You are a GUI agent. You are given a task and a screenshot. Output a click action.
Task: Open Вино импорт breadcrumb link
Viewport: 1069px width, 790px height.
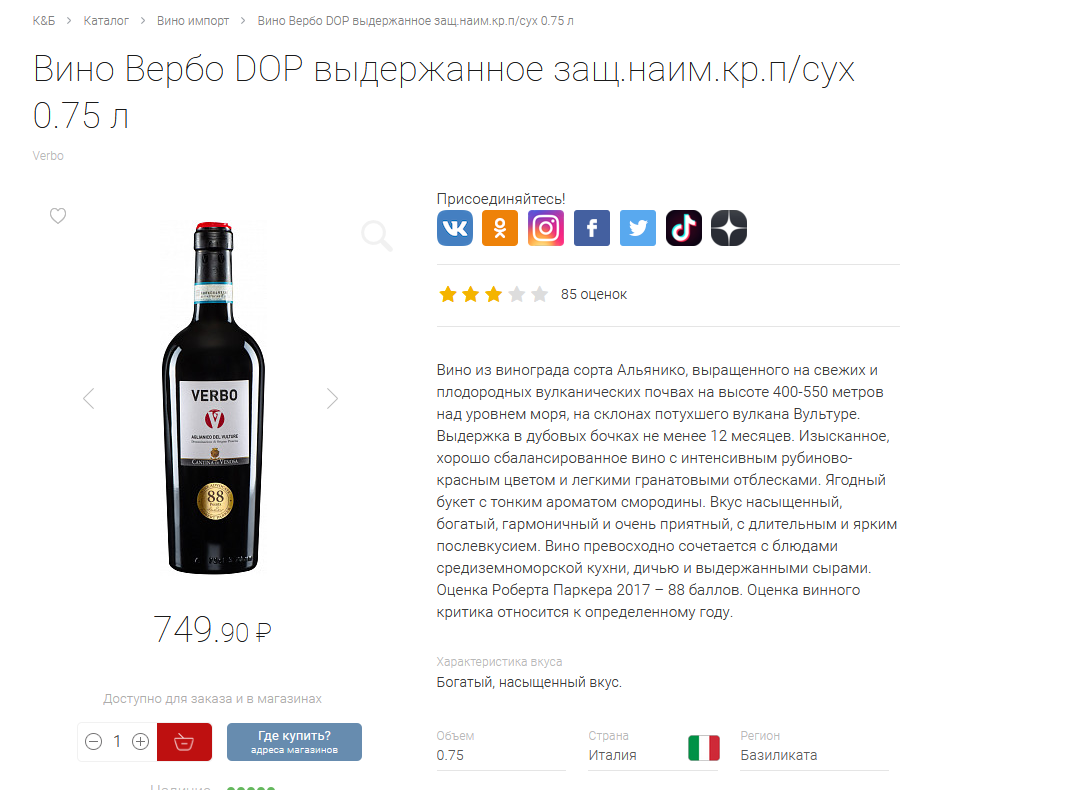[193, 21]
